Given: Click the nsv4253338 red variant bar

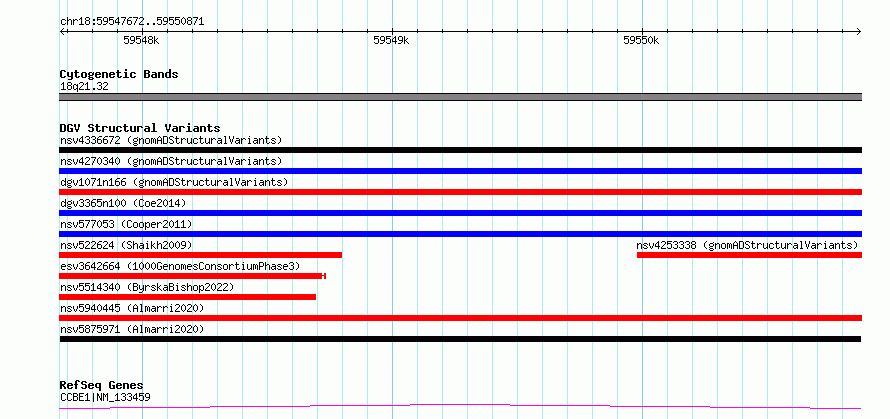Looking at the screenshot, I should (x=749, y=255).
